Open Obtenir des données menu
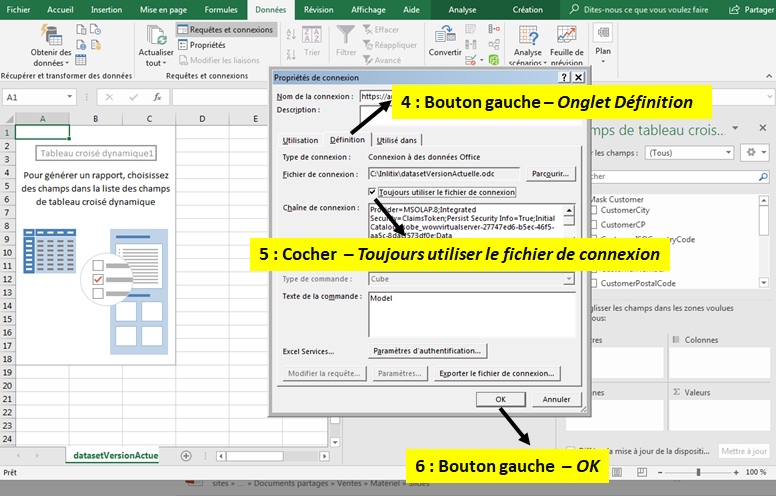The width and height of the screenshot is (776, 496). (x=51, y=46)
